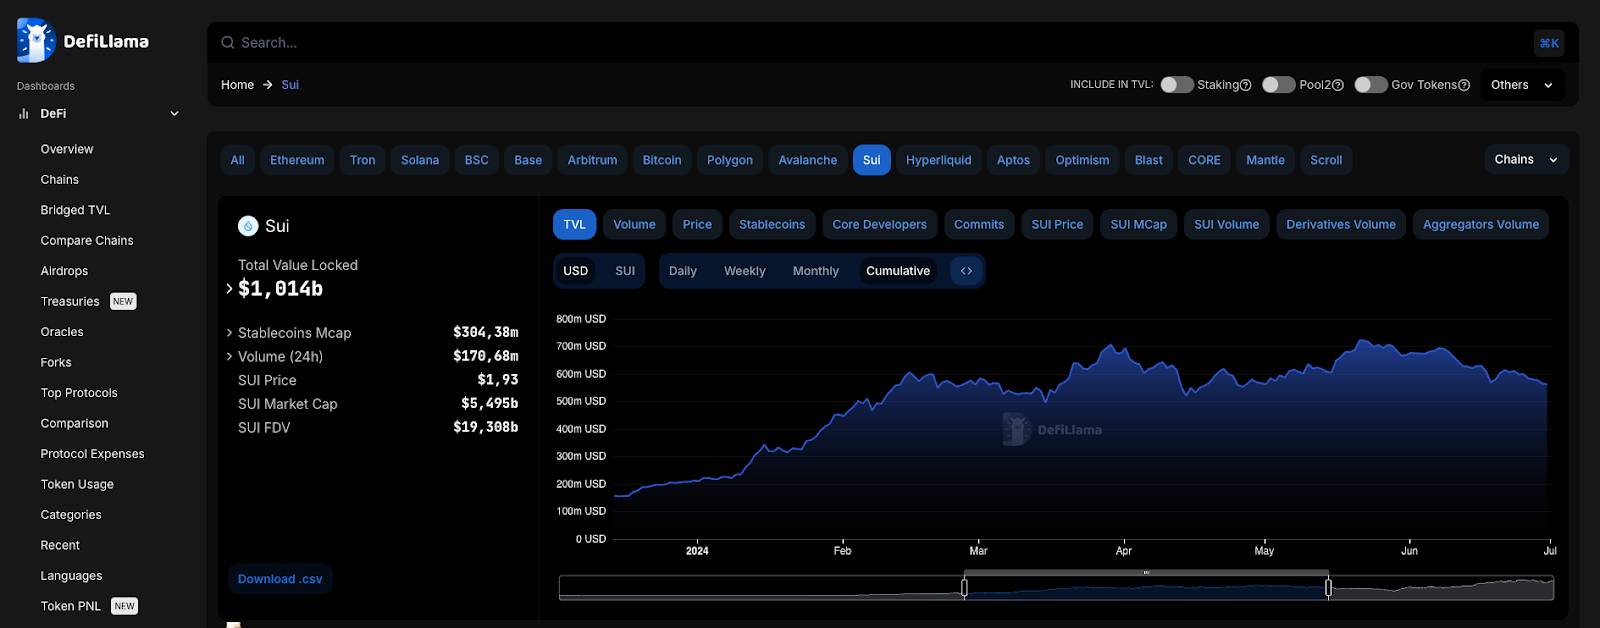Expand the Stablecoins Mcap row
The width and height of the screenshot is (1600, 628).
click(x=230, y=333)
